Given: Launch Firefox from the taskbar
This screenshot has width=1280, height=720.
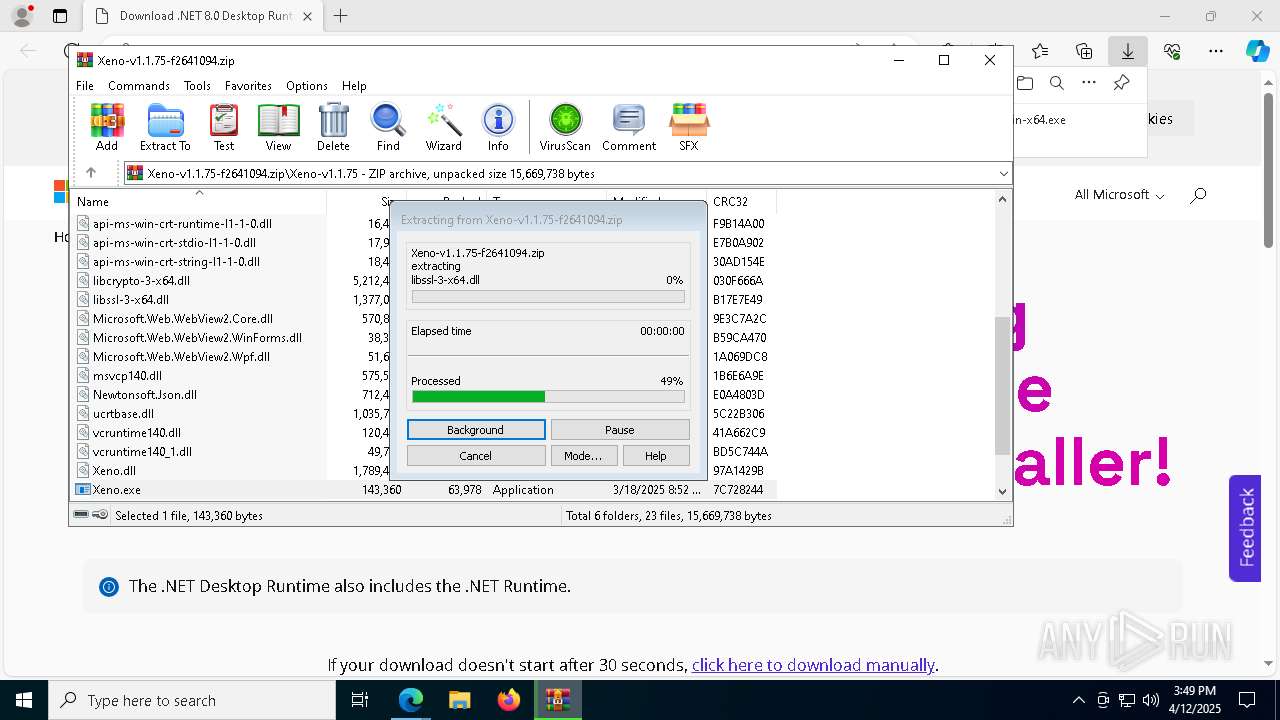Looking at the screenshot, I should tap(508, 700).
